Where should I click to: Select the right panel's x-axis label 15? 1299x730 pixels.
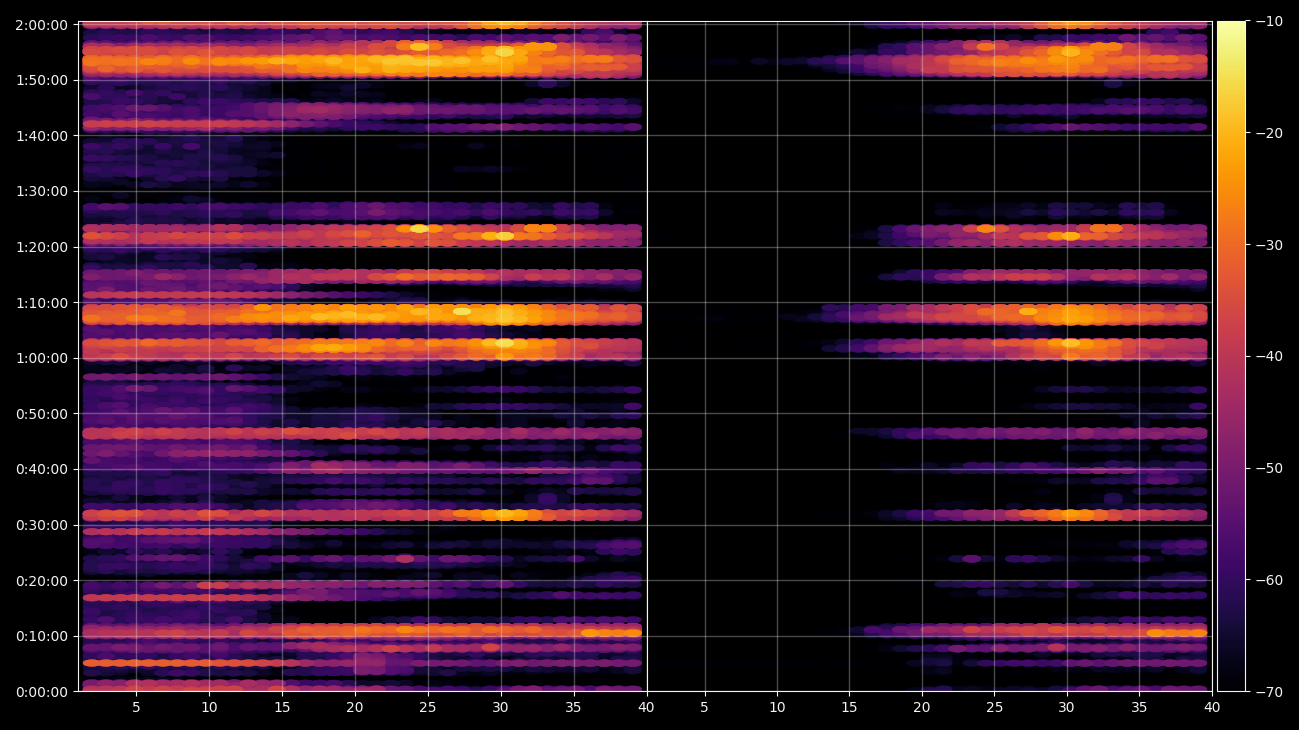click(x=850, y=708)
